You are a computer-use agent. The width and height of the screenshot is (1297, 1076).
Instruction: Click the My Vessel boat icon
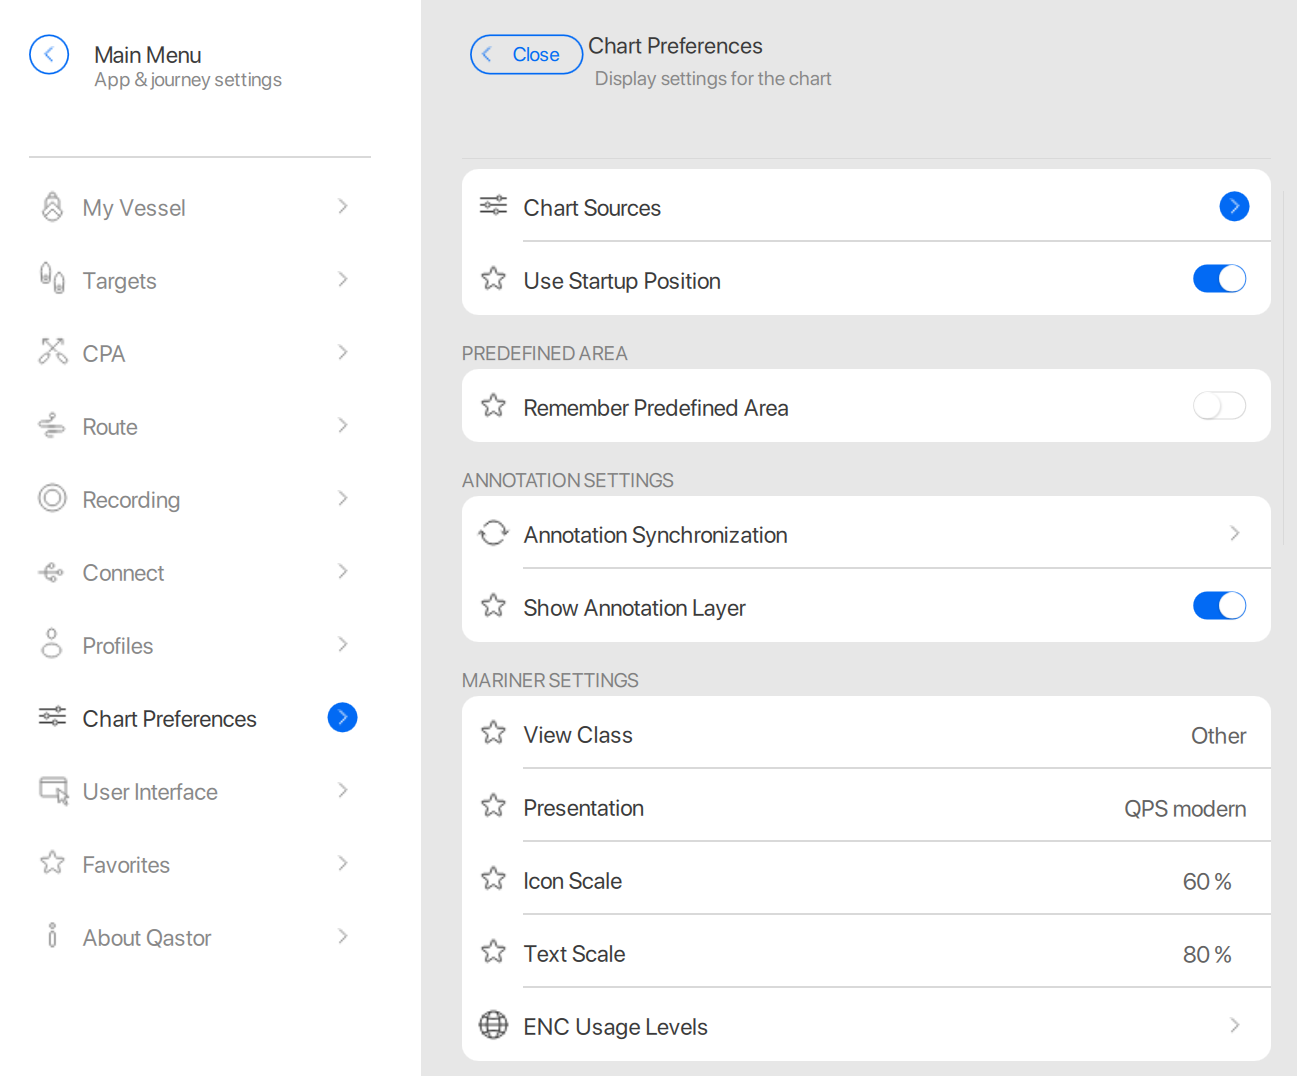click(x=52, y=207)
